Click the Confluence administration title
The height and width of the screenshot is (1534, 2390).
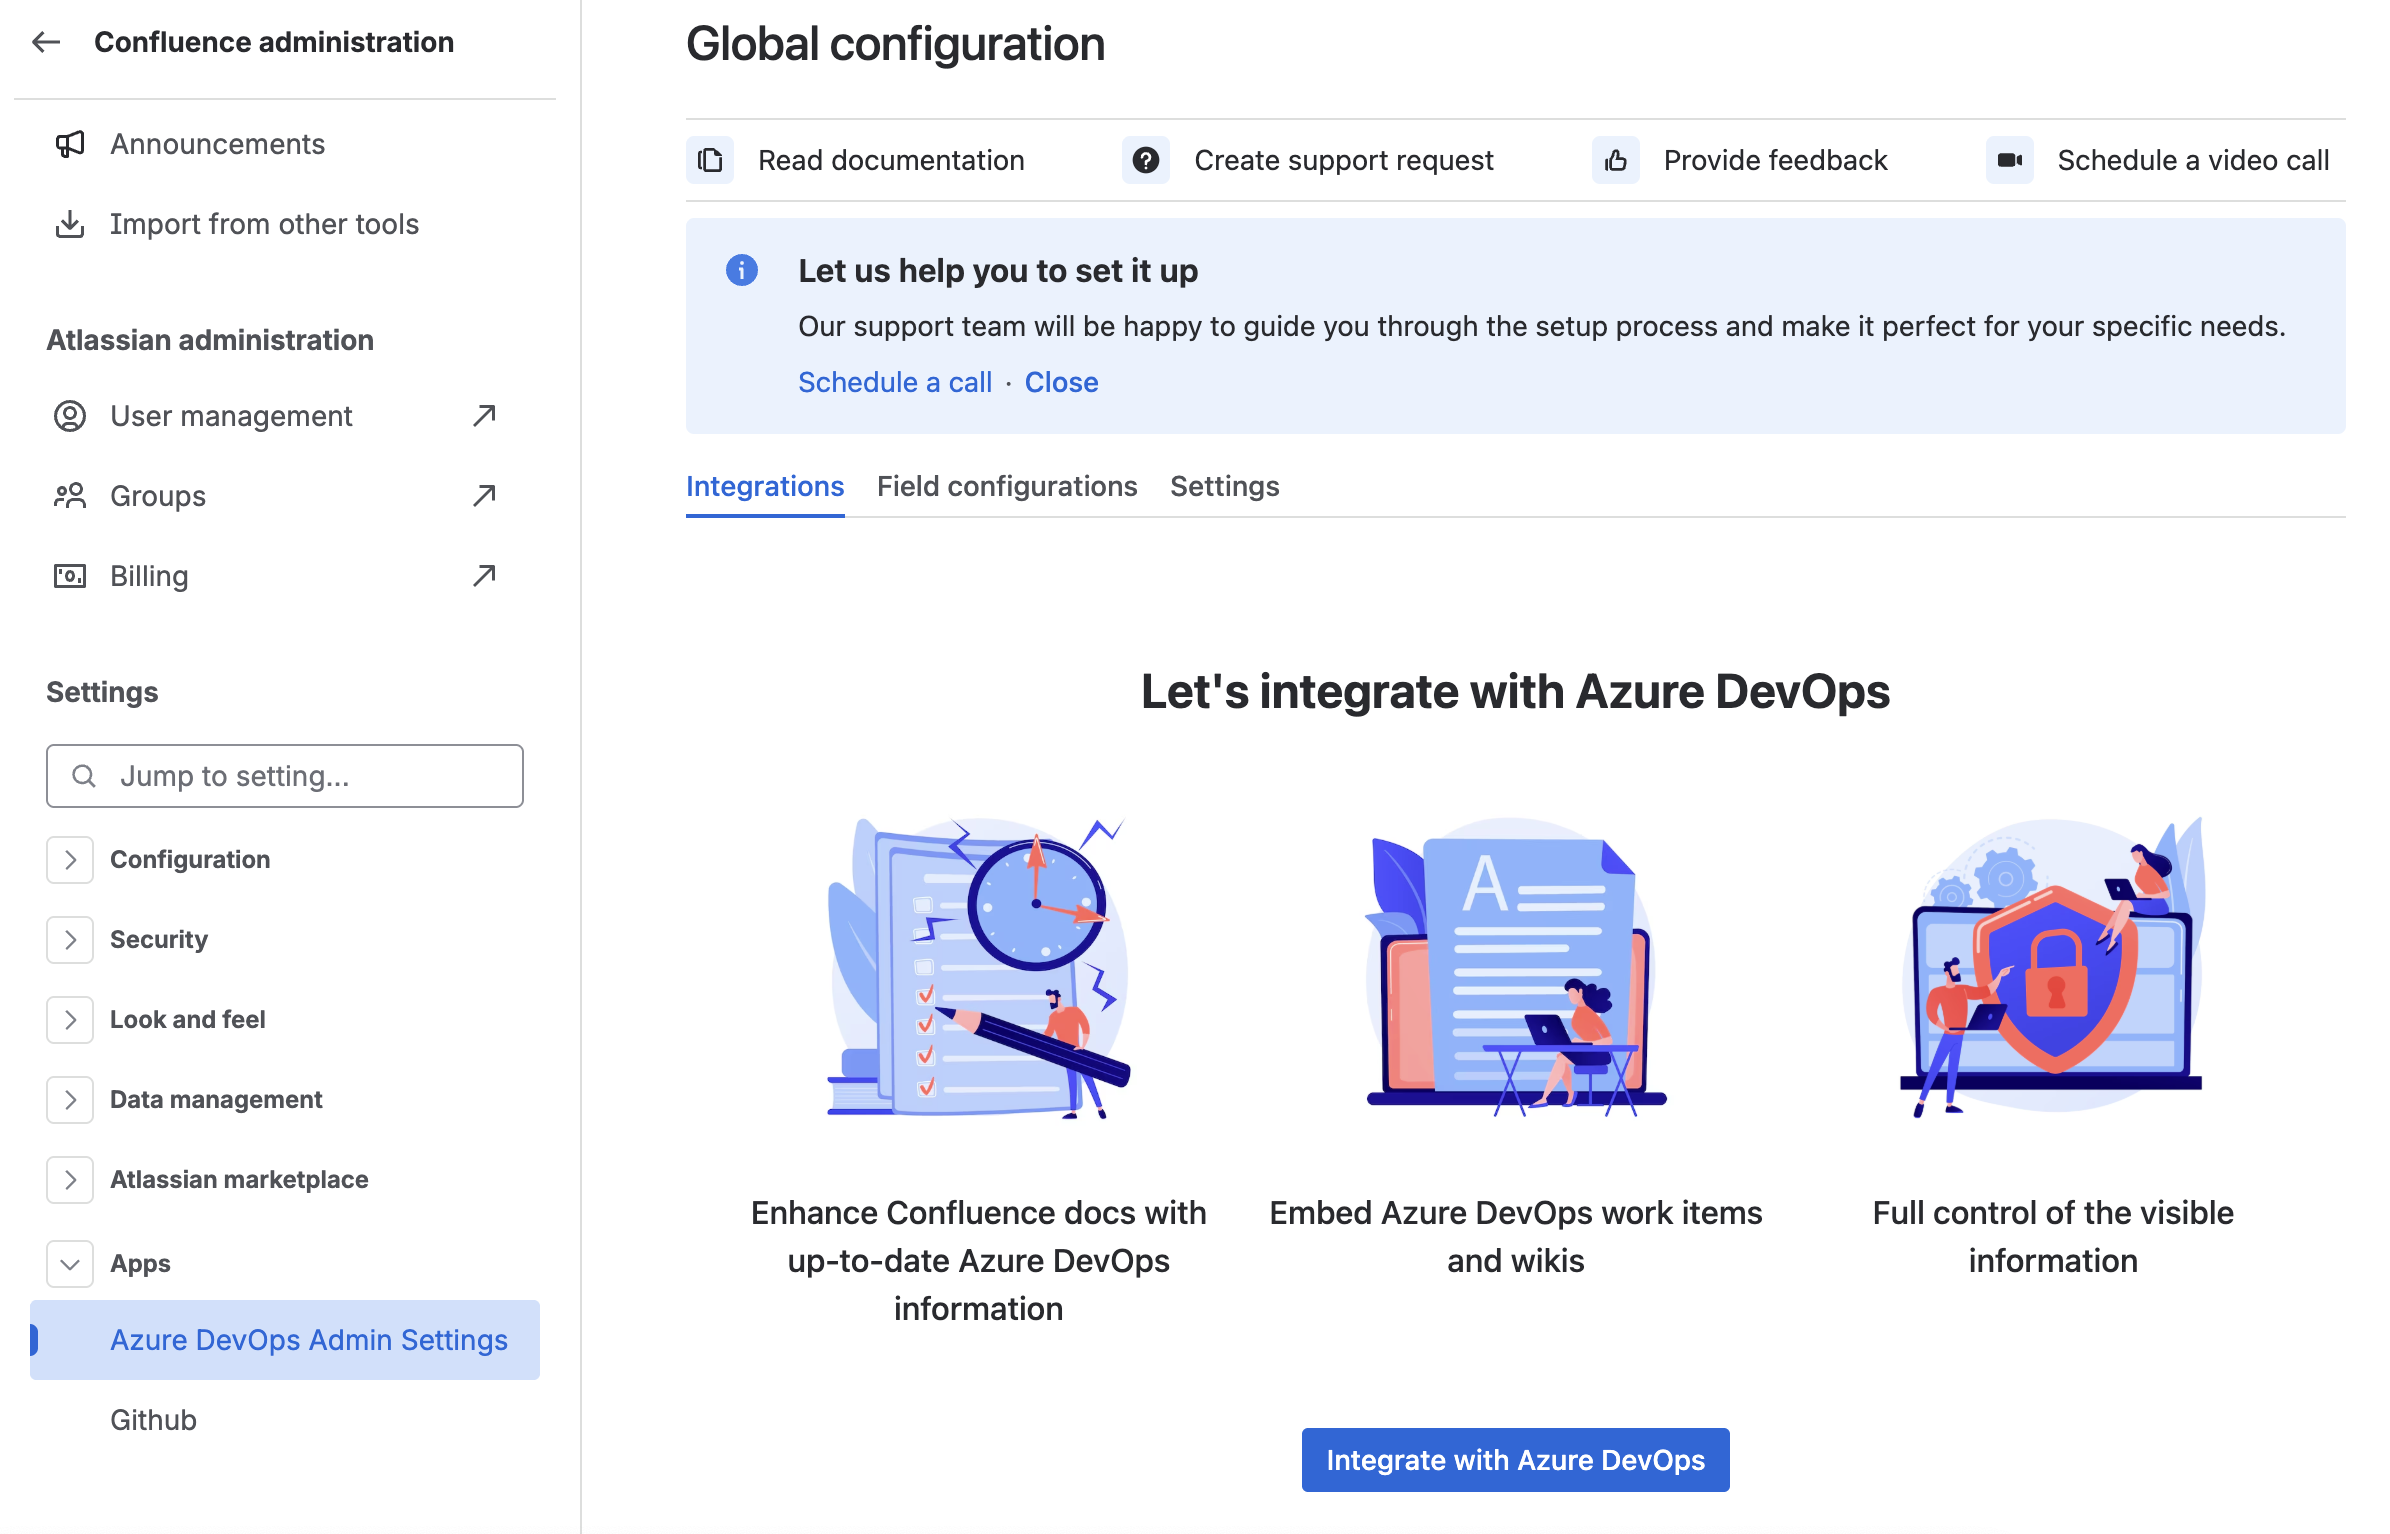coord(274,42)
